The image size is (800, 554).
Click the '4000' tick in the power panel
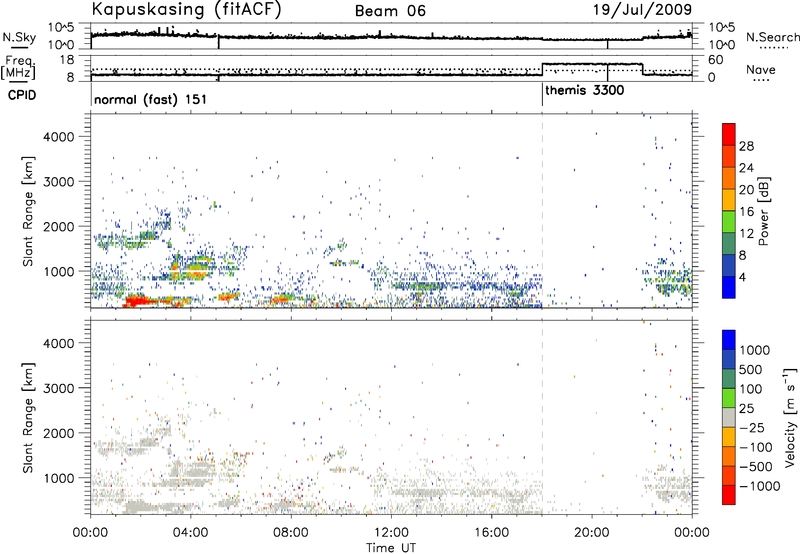(x=59, y=137)
